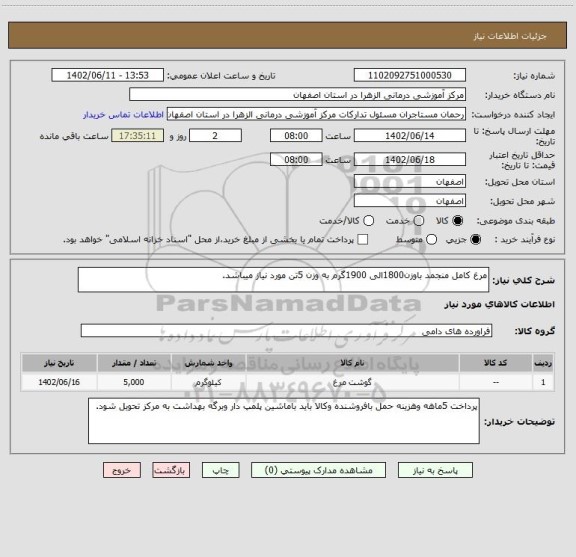Select the جزیی purchase type radio
The width and height of the screenshot is (576, 557).
click(476, 240)
